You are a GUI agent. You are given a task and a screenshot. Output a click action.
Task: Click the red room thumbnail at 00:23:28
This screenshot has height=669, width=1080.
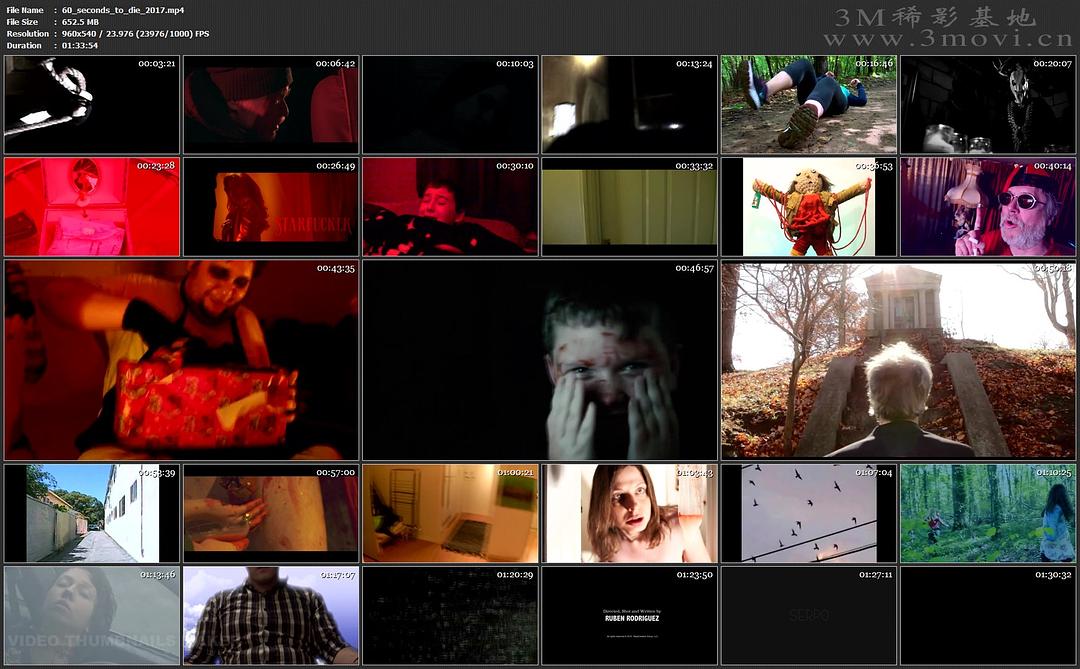tap(92, 207)
